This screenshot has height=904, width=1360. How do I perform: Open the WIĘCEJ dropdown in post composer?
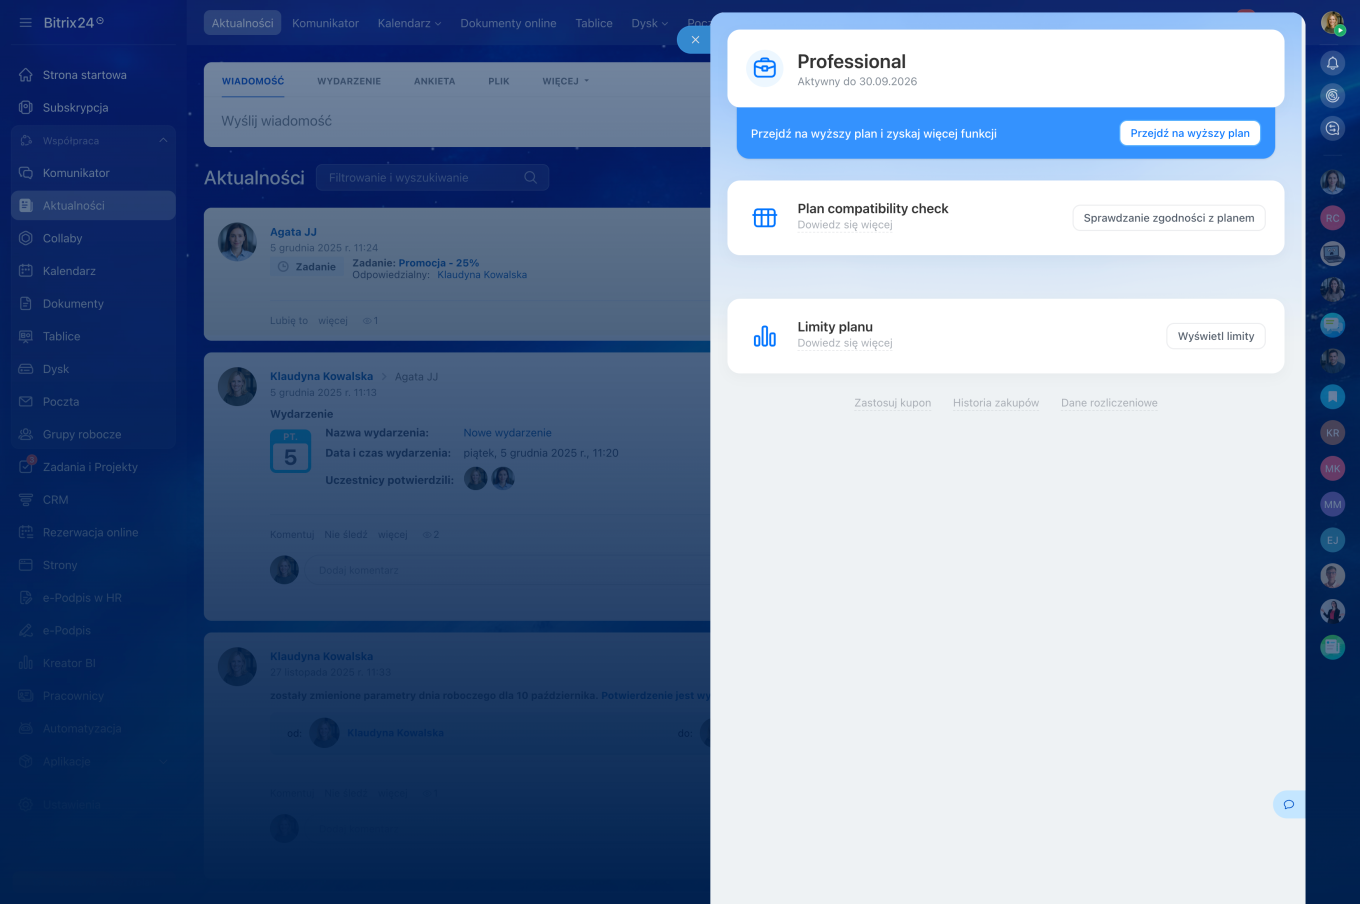click(565, 81)
